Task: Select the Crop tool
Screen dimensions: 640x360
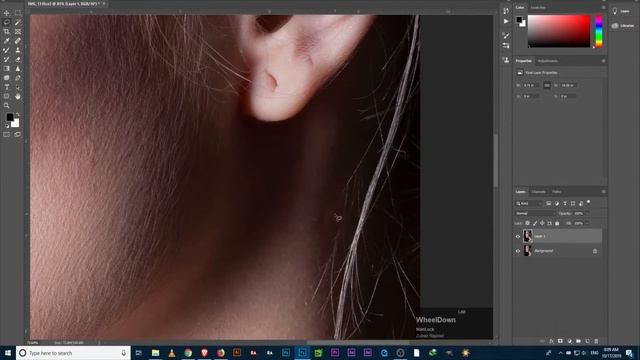Action: point(7,31)
